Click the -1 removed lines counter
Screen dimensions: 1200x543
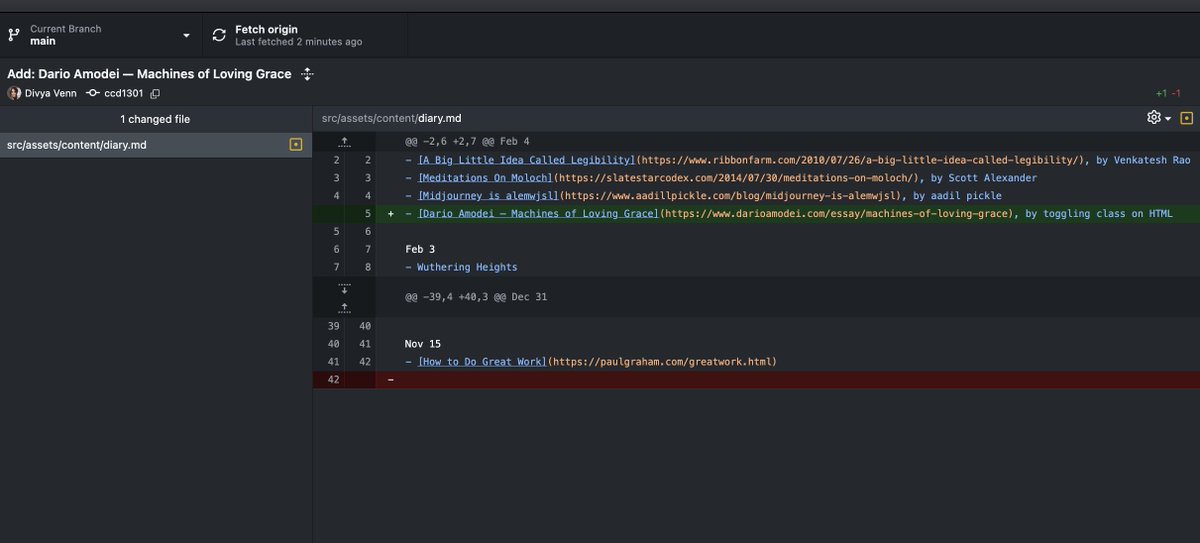point(1176,93)
